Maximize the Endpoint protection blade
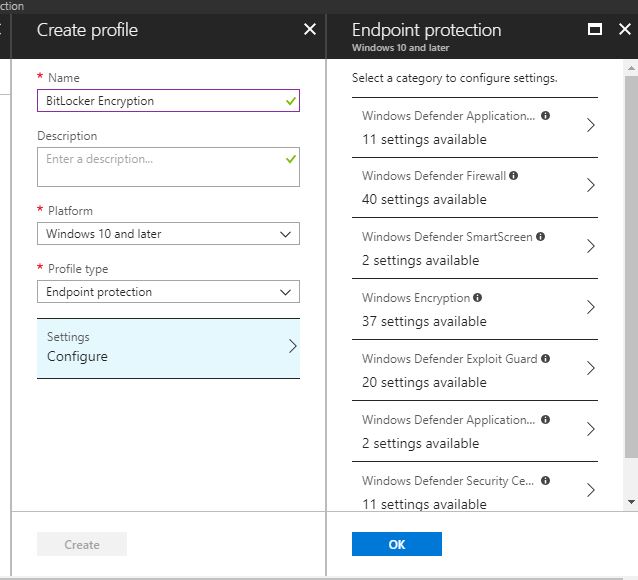638x580 pixels. (595, 29)
